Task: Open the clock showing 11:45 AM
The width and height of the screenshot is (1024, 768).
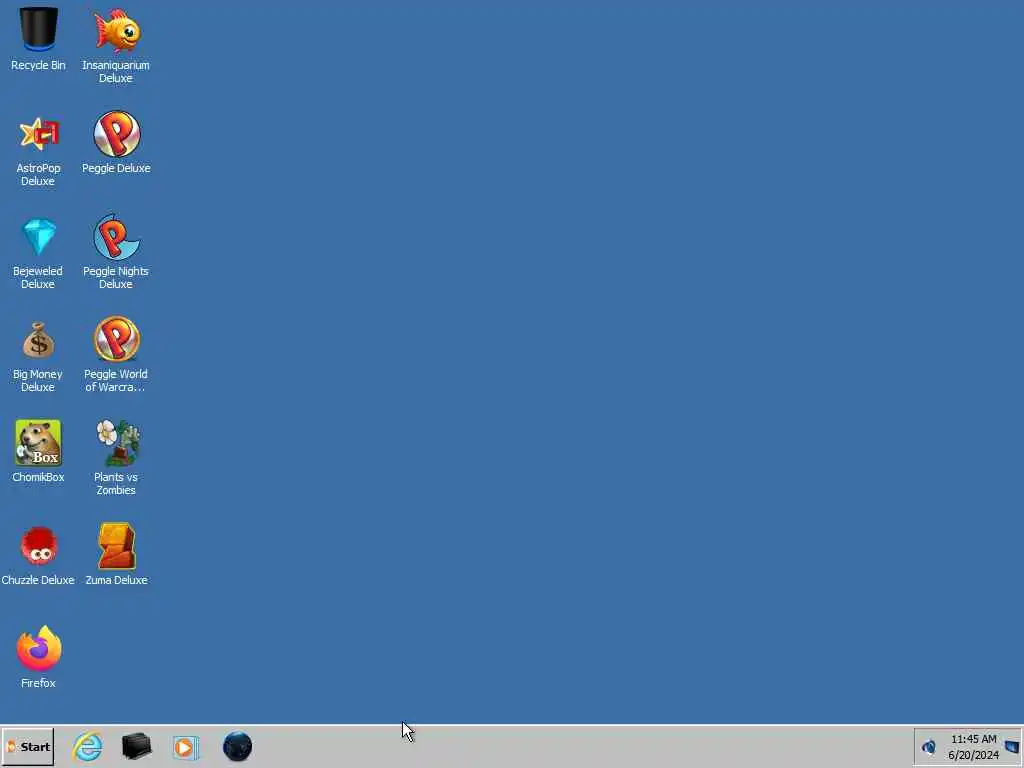Action: point(974,747)
